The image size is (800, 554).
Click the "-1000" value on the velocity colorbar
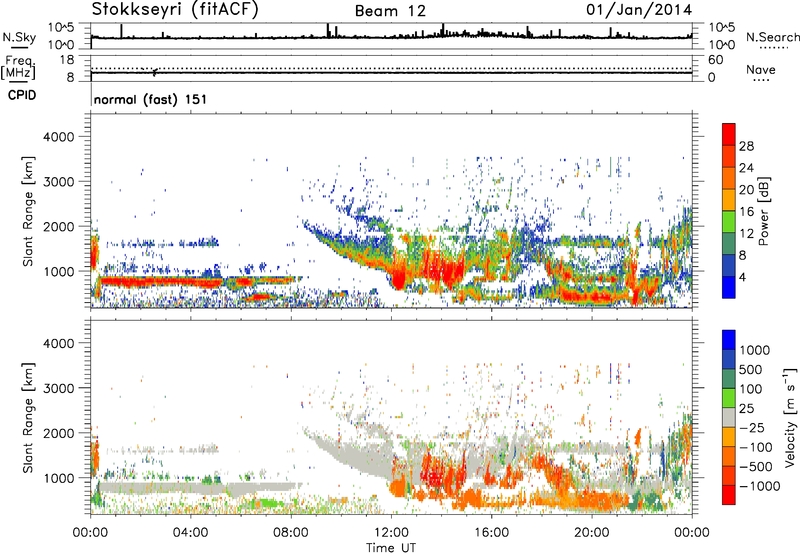click(760, 486)
